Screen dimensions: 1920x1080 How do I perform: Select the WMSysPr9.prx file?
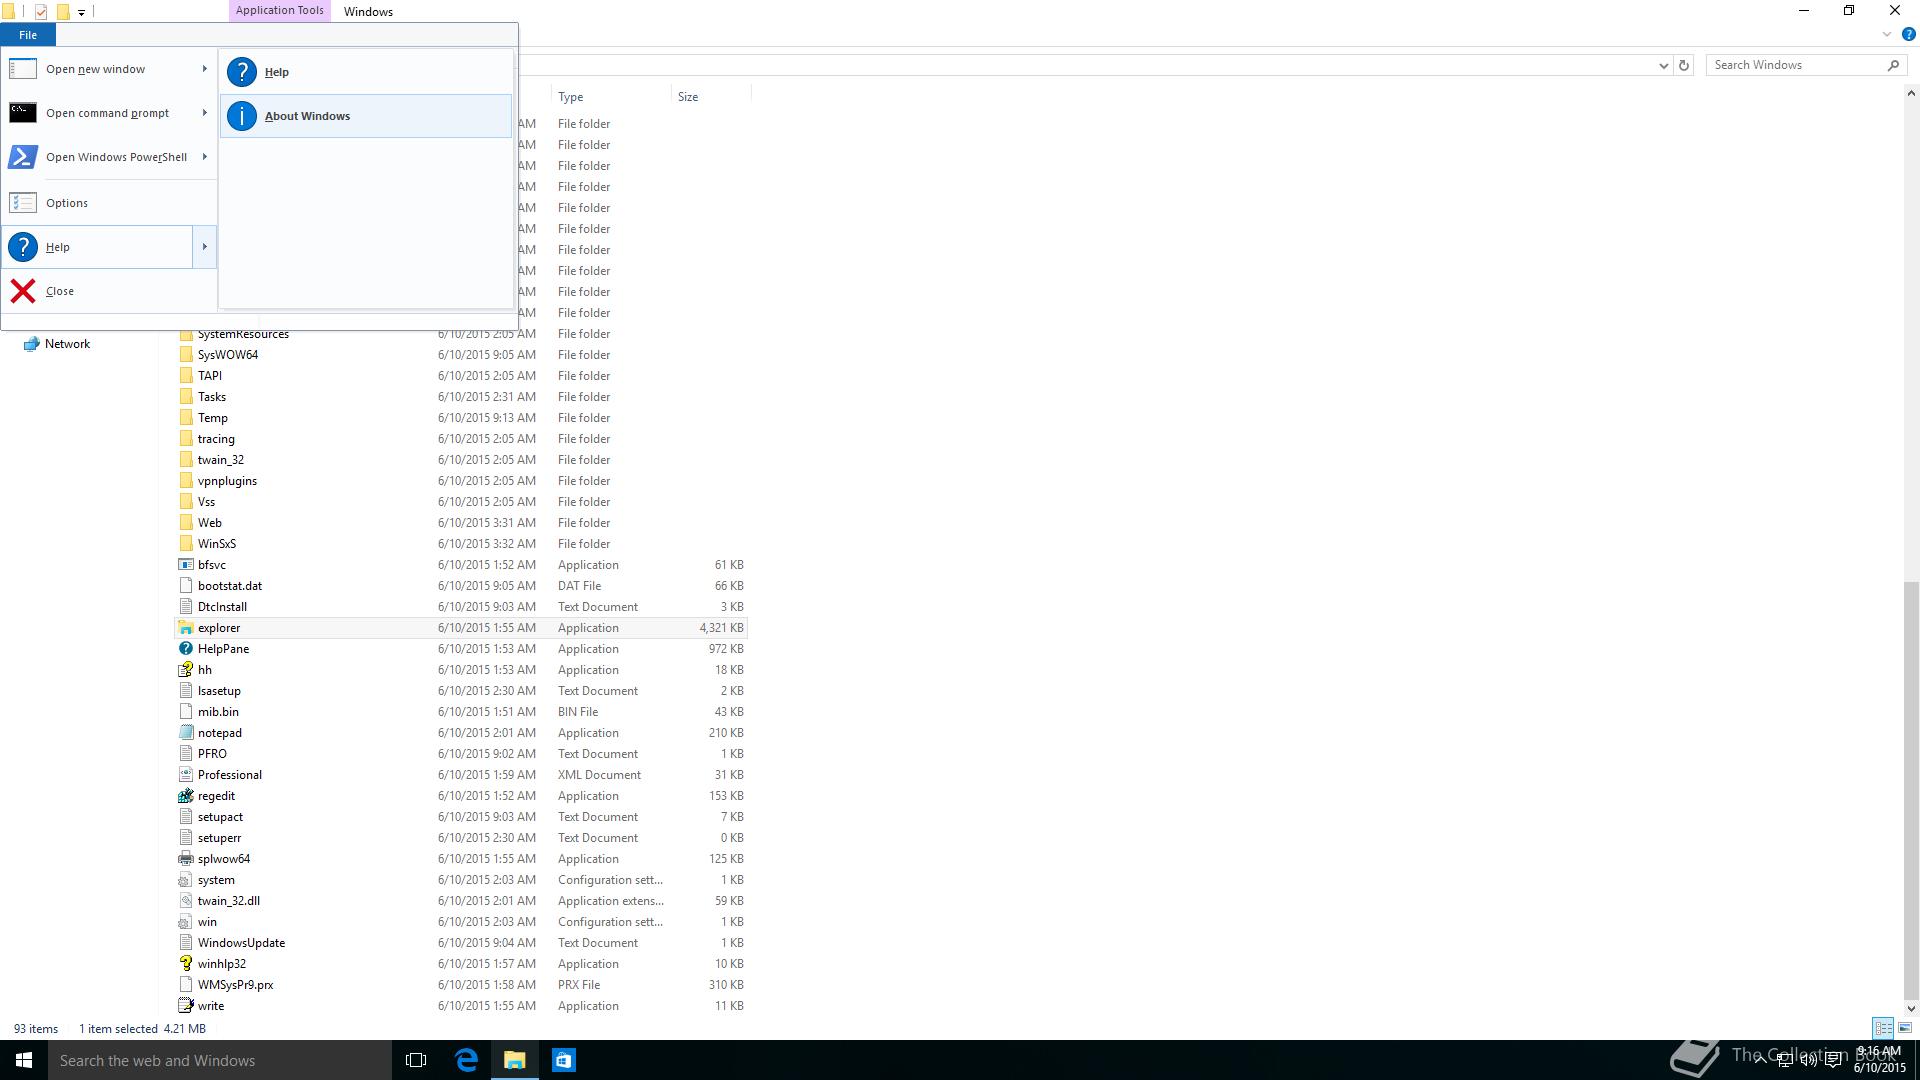[x=235, y=985]
